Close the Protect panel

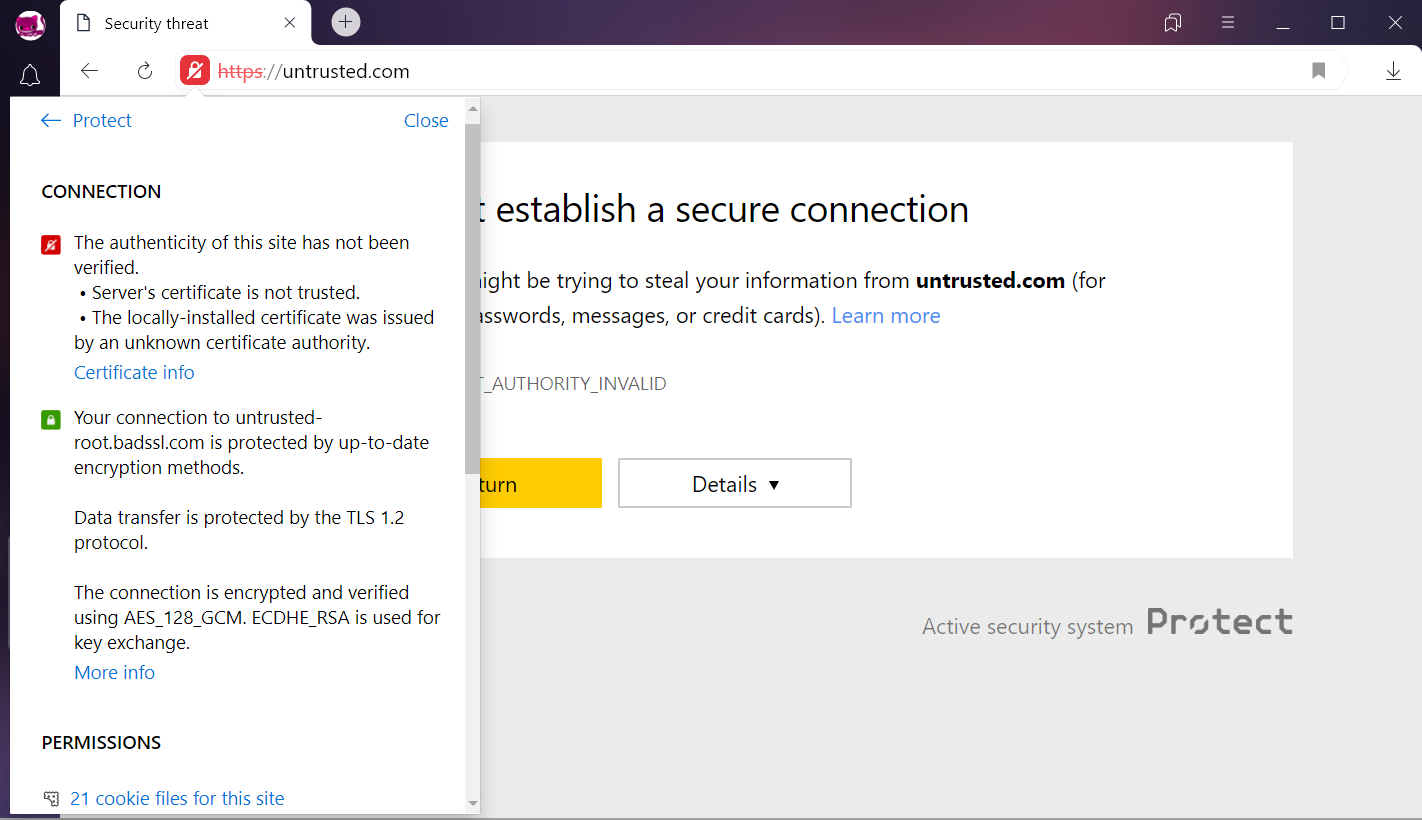[426, 120]
